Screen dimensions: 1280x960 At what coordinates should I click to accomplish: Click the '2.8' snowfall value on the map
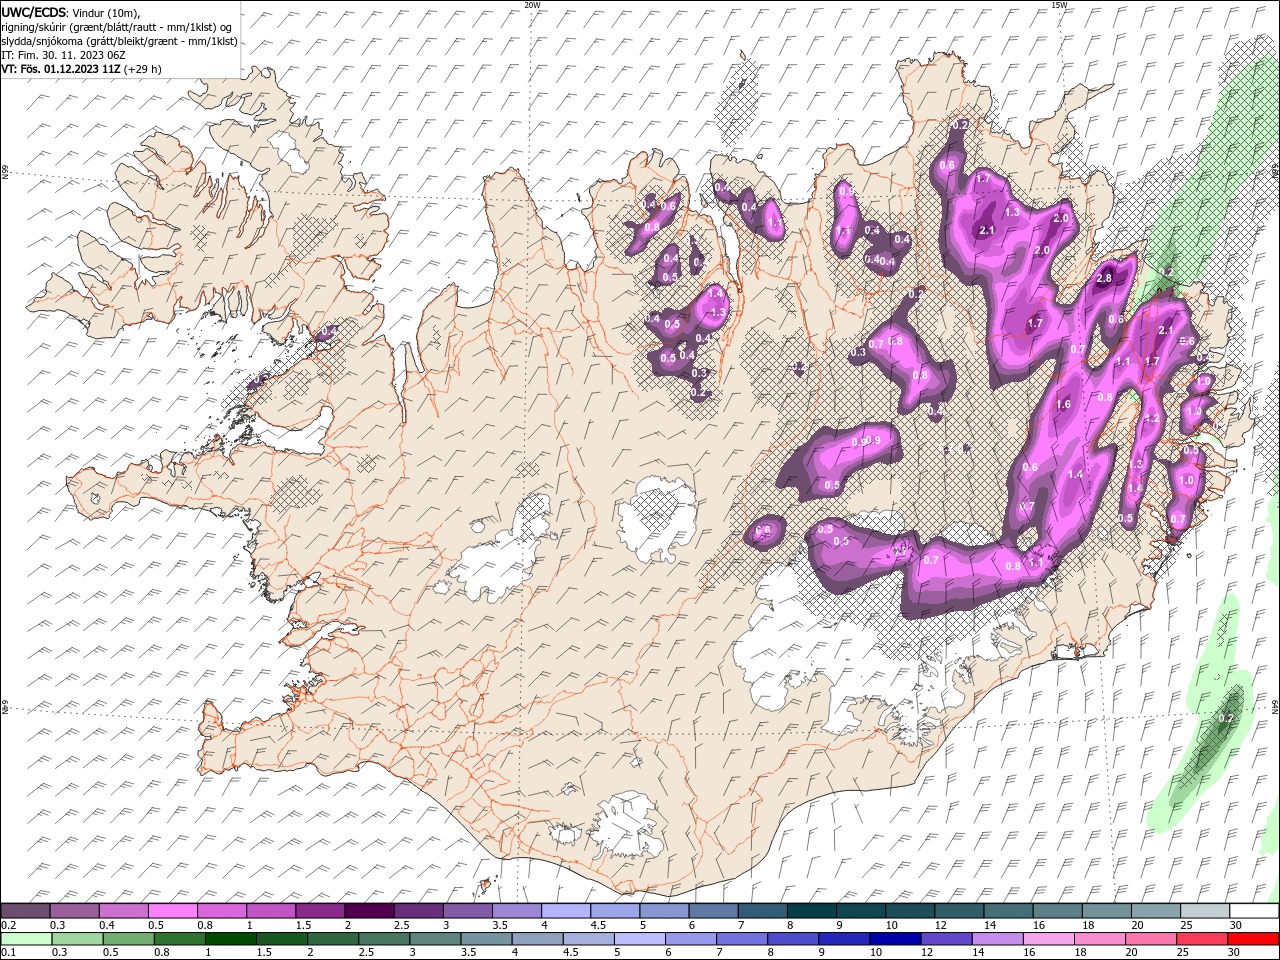coord(1105,278)
